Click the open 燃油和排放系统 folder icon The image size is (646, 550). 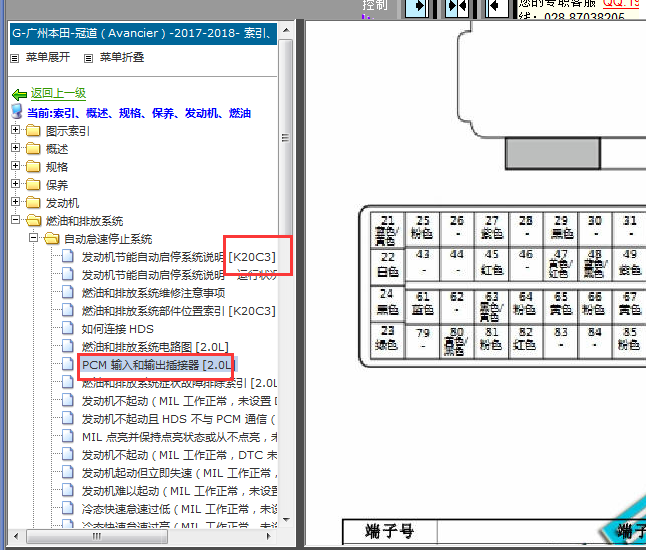click(x=33, y=221)
